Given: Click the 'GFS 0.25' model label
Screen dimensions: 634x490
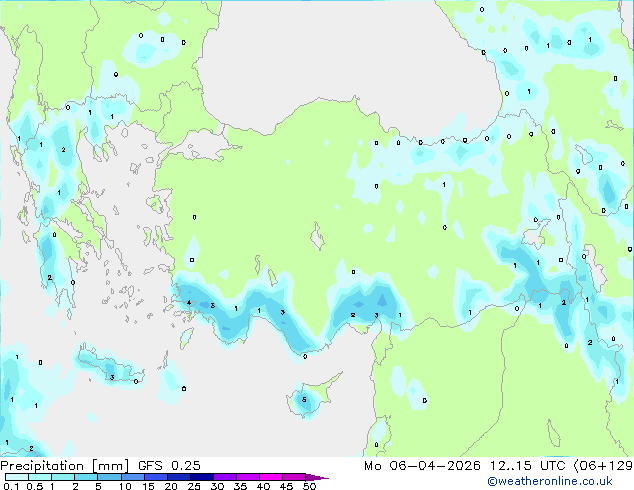Looking at the screenshot, I should point(169,466).
